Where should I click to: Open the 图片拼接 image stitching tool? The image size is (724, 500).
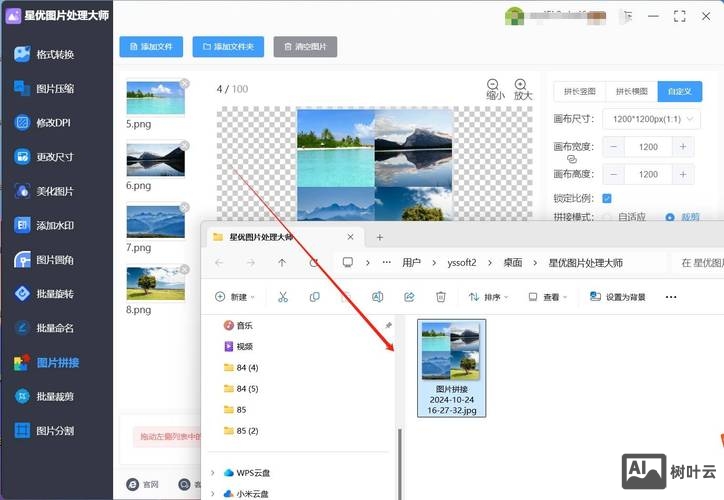(x=46, y=362)
